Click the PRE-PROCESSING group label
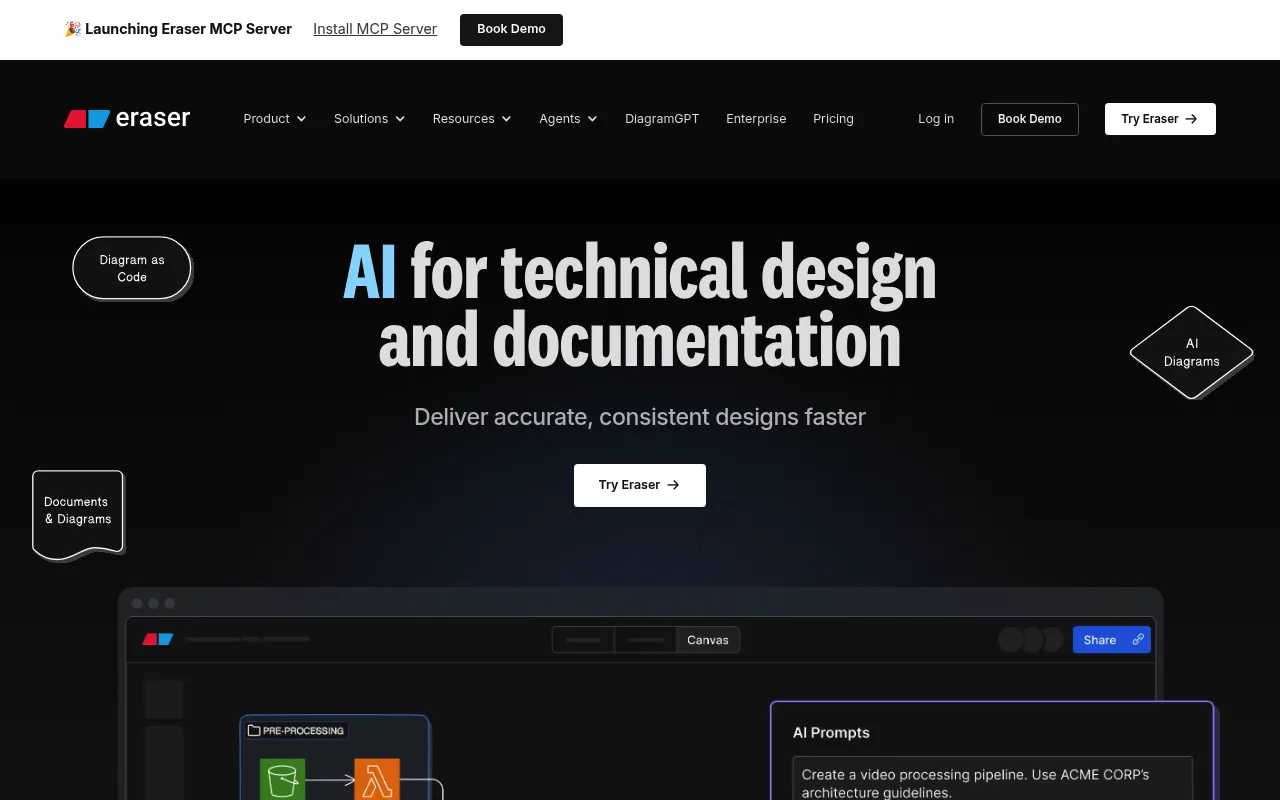This screenshot has height=800, width=1280. tap(296, 731)
